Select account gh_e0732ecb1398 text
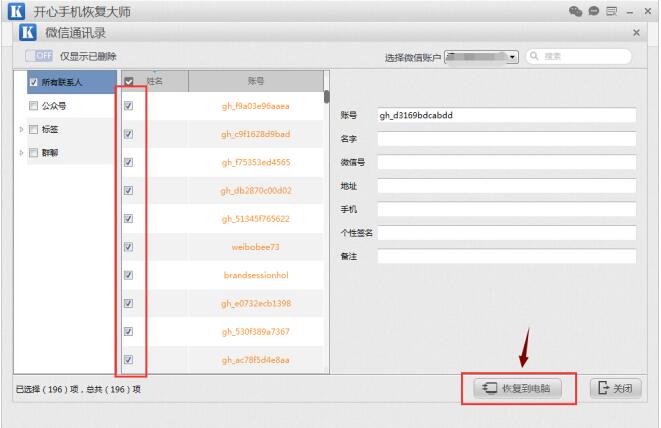 (256, 304)
